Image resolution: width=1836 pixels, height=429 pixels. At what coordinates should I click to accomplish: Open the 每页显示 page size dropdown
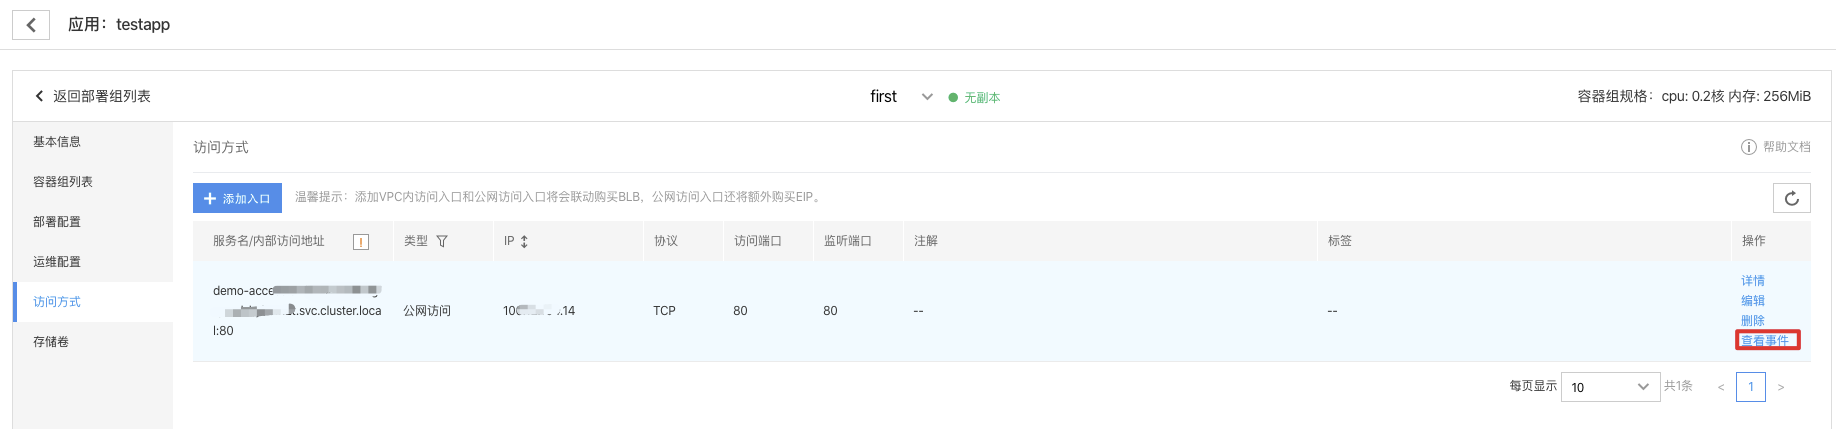point(1610,387)
